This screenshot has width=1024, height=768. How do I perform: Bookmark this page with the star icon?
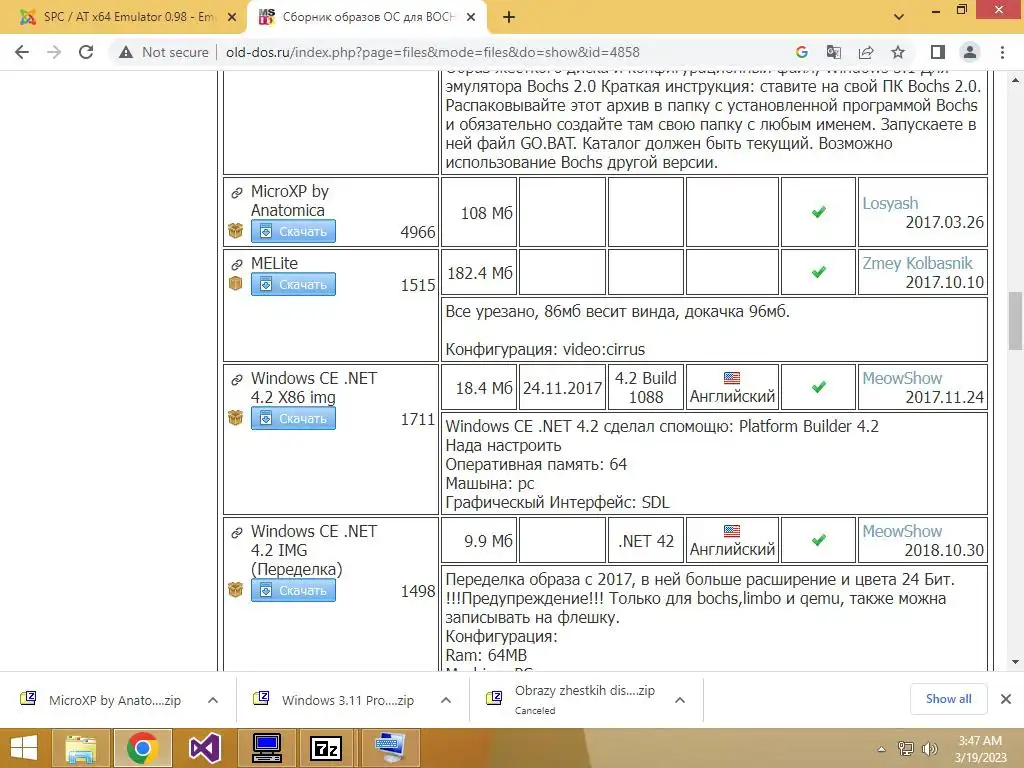pyautogui.click(x=898, y=52)
